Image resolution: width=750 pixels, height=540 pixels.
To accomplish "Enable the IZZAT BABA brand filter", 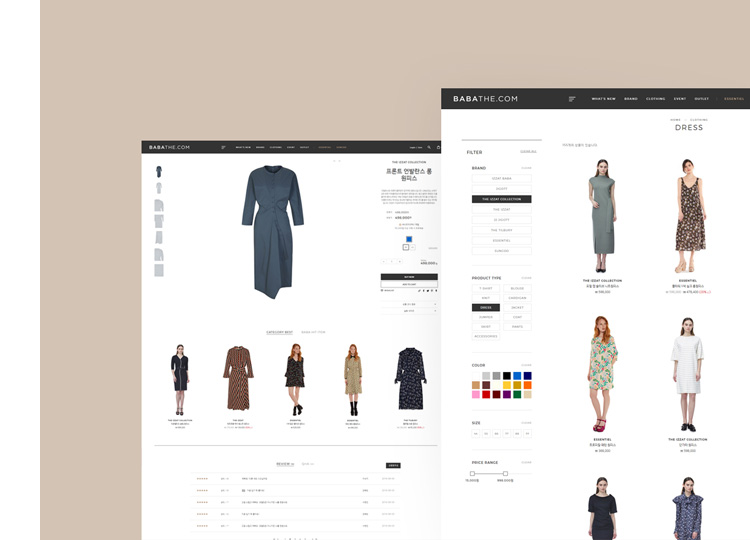I will point(501,178).
